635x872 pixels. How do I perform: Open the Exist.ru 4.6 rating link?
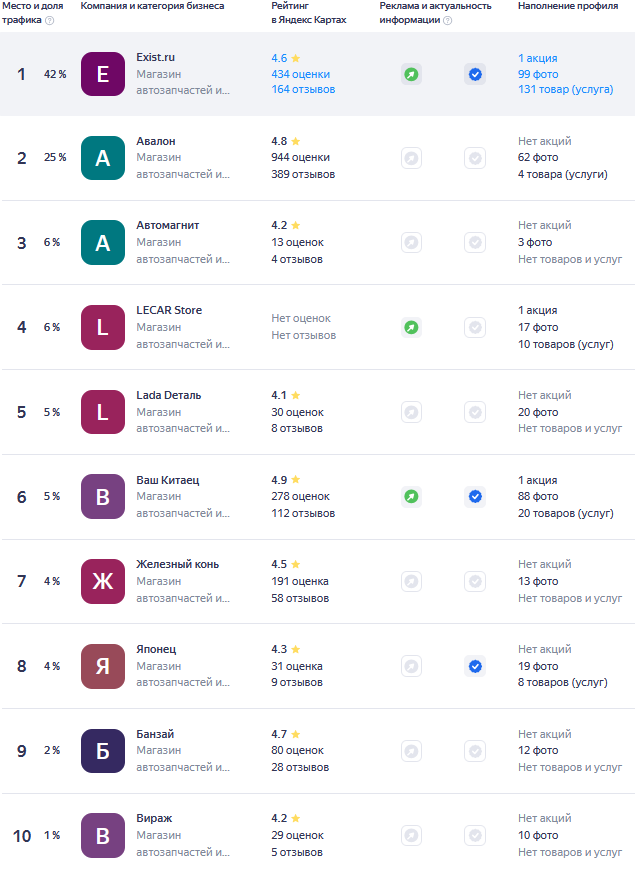coord(286,58)
